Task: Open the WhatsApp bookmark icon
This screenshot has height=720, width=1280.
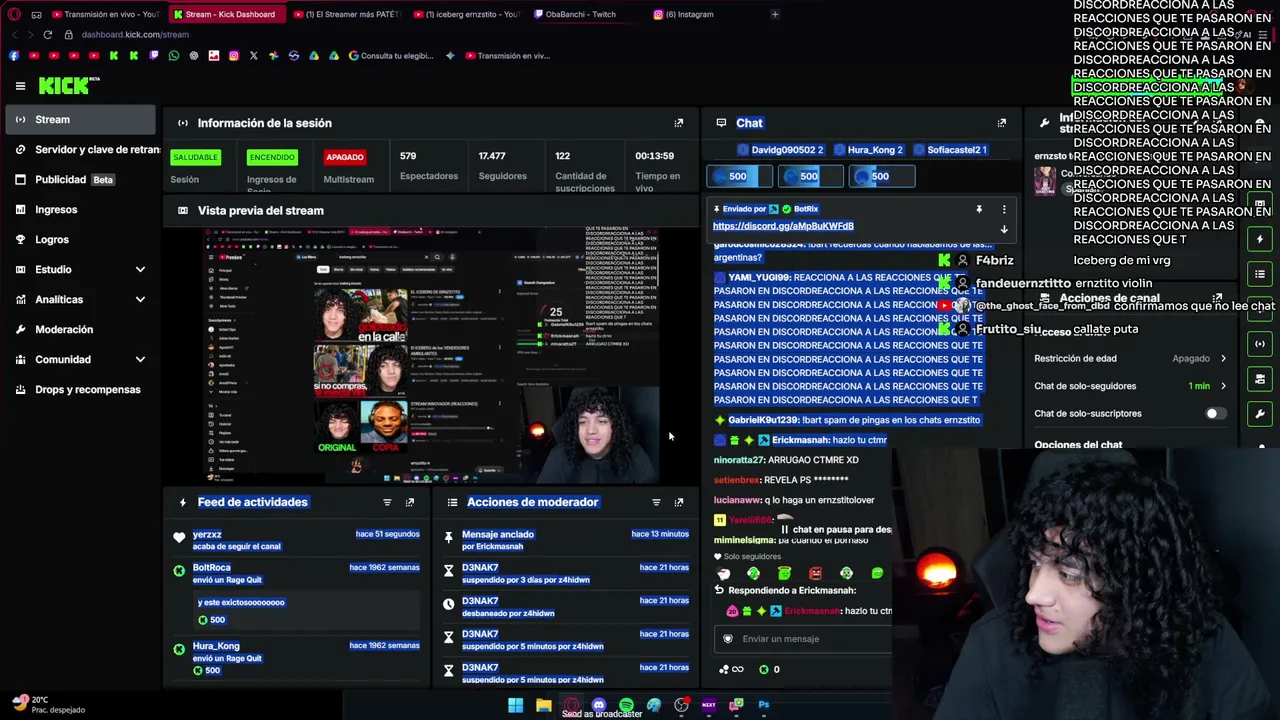Action: [174, 56]
